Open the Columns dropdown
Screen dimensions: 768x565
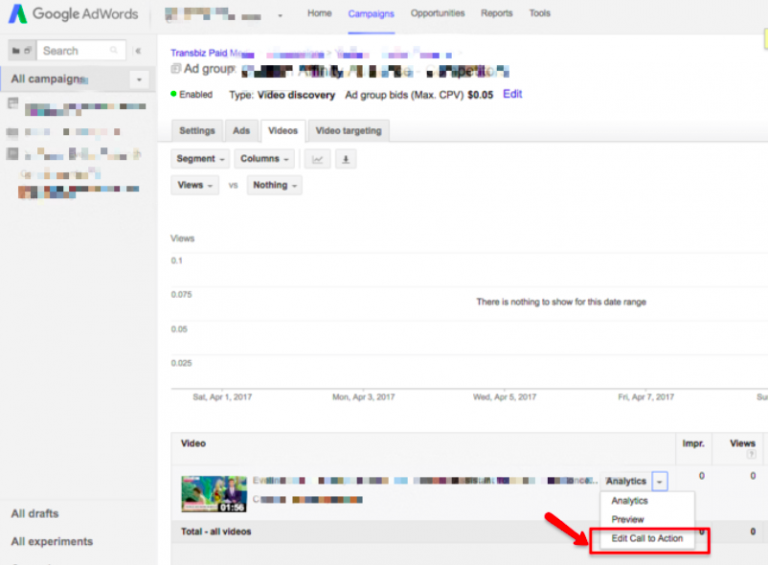pos(264,159)
